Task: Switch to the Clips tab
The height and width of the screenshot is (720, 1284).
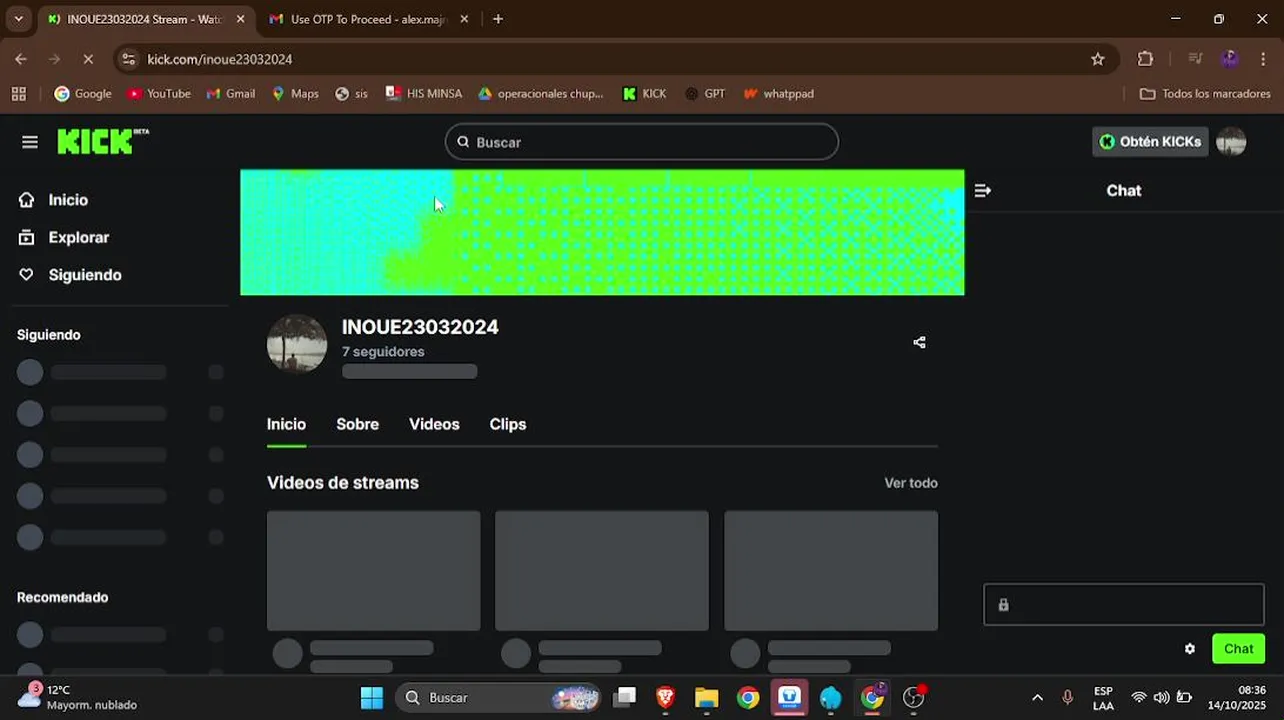Action: (x=508, y=424)
